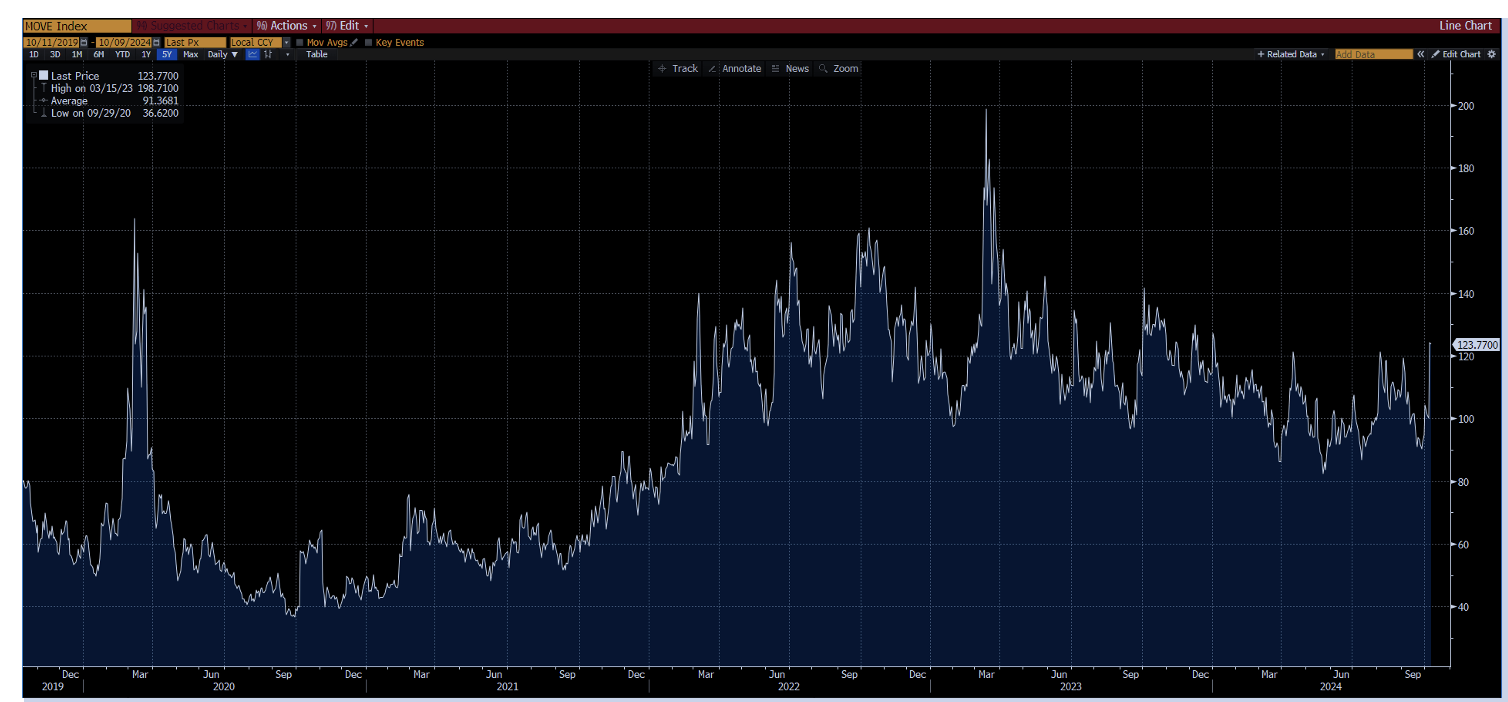Collapse the Last Price legend tree
The image size is (1508, 702).
(33, 76)
